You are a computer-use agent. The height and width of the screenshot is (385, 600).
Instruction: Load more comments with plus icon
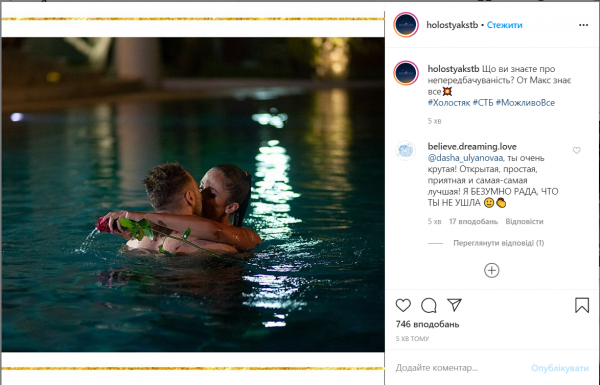[x=492, y=270]
